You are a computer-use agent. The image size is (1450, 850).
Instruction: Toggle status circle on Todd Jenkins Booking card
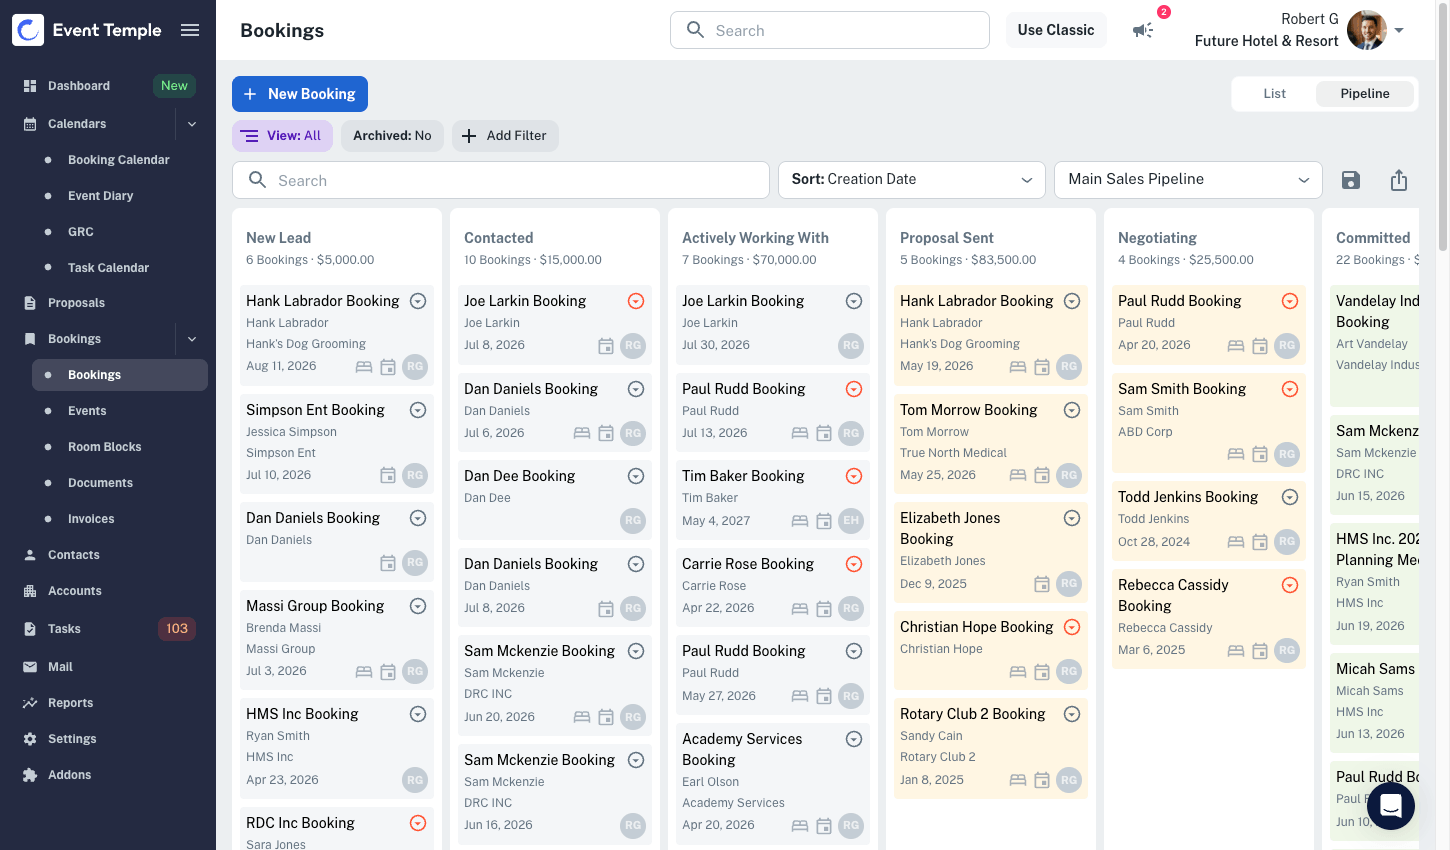[1290, 497]
